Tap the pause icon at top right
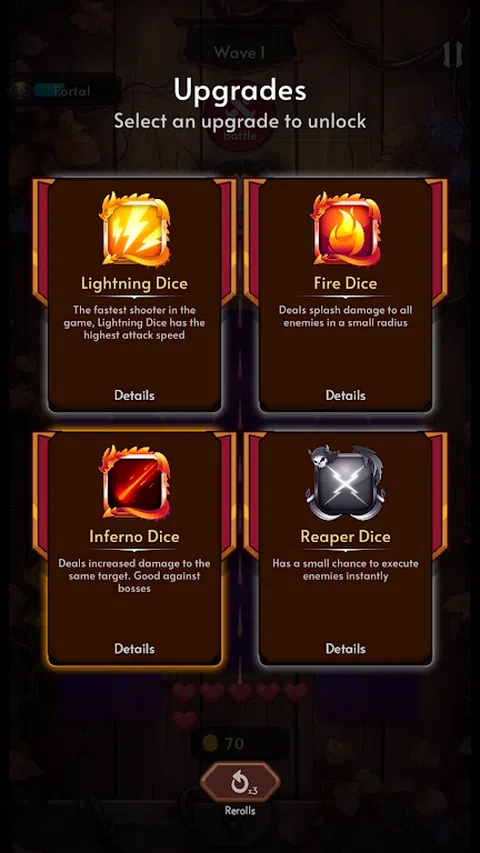Image resolution: width=480 pixels, height=853 pixels. [453, 54]
